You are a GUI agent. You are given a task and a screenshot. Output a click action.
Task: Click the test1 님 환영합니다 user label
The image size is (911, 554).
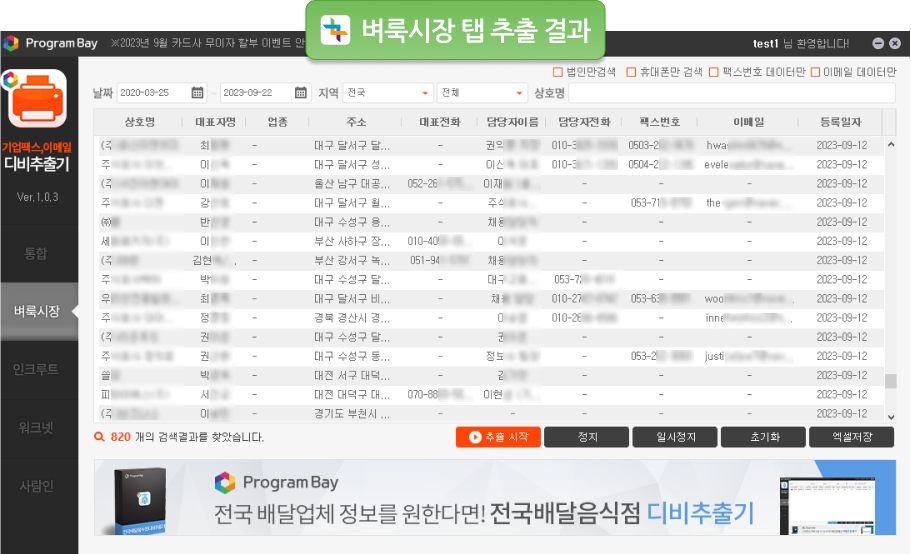click(801, 44)
